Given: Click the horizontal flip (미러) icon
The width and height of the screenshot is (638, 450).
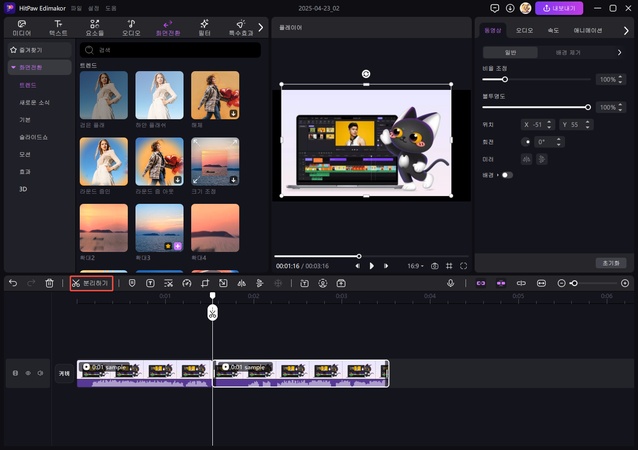Looking at the screenshot, I should 528,158.
